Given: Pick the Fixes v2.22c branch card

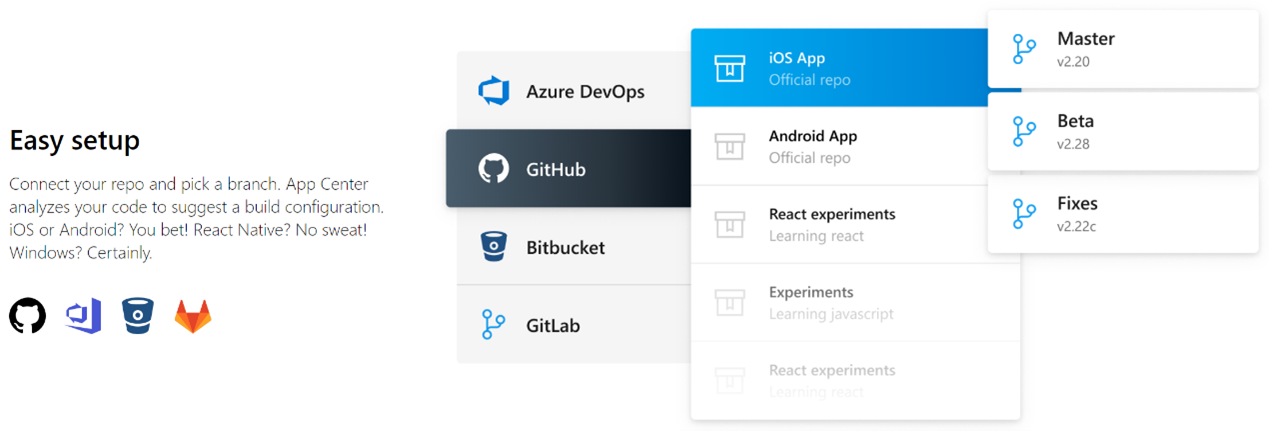Looking at the screenshot, I should 1123,213.
